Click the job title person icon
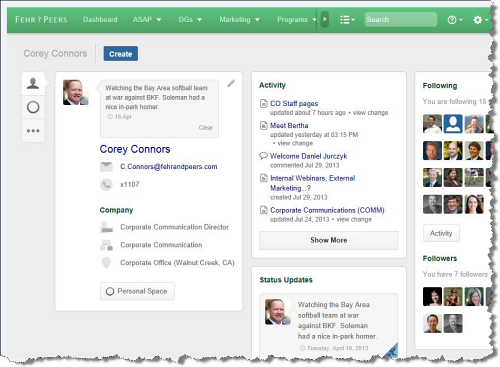500x367 pixels. coord(106,227)
